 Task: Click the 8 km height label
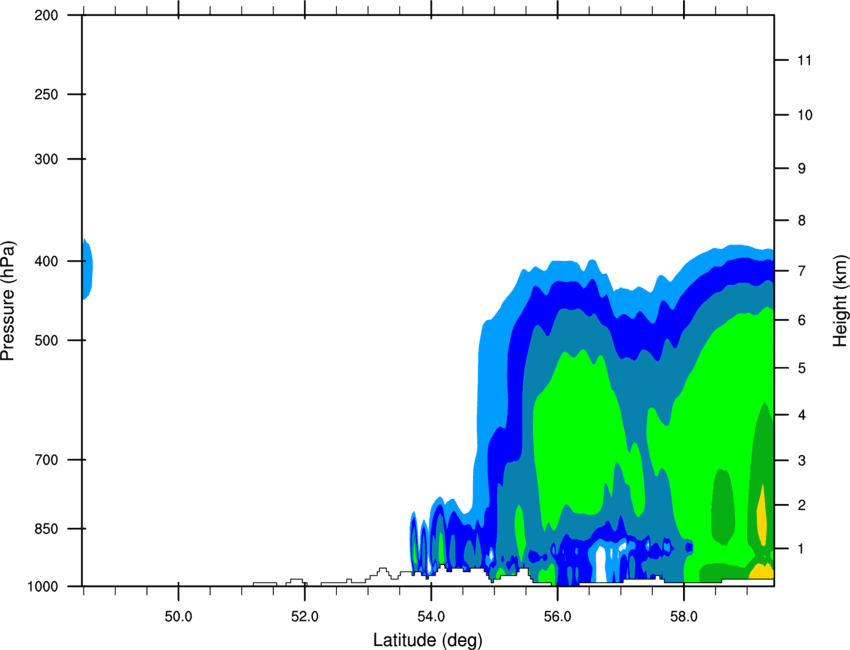coord(802,221)
